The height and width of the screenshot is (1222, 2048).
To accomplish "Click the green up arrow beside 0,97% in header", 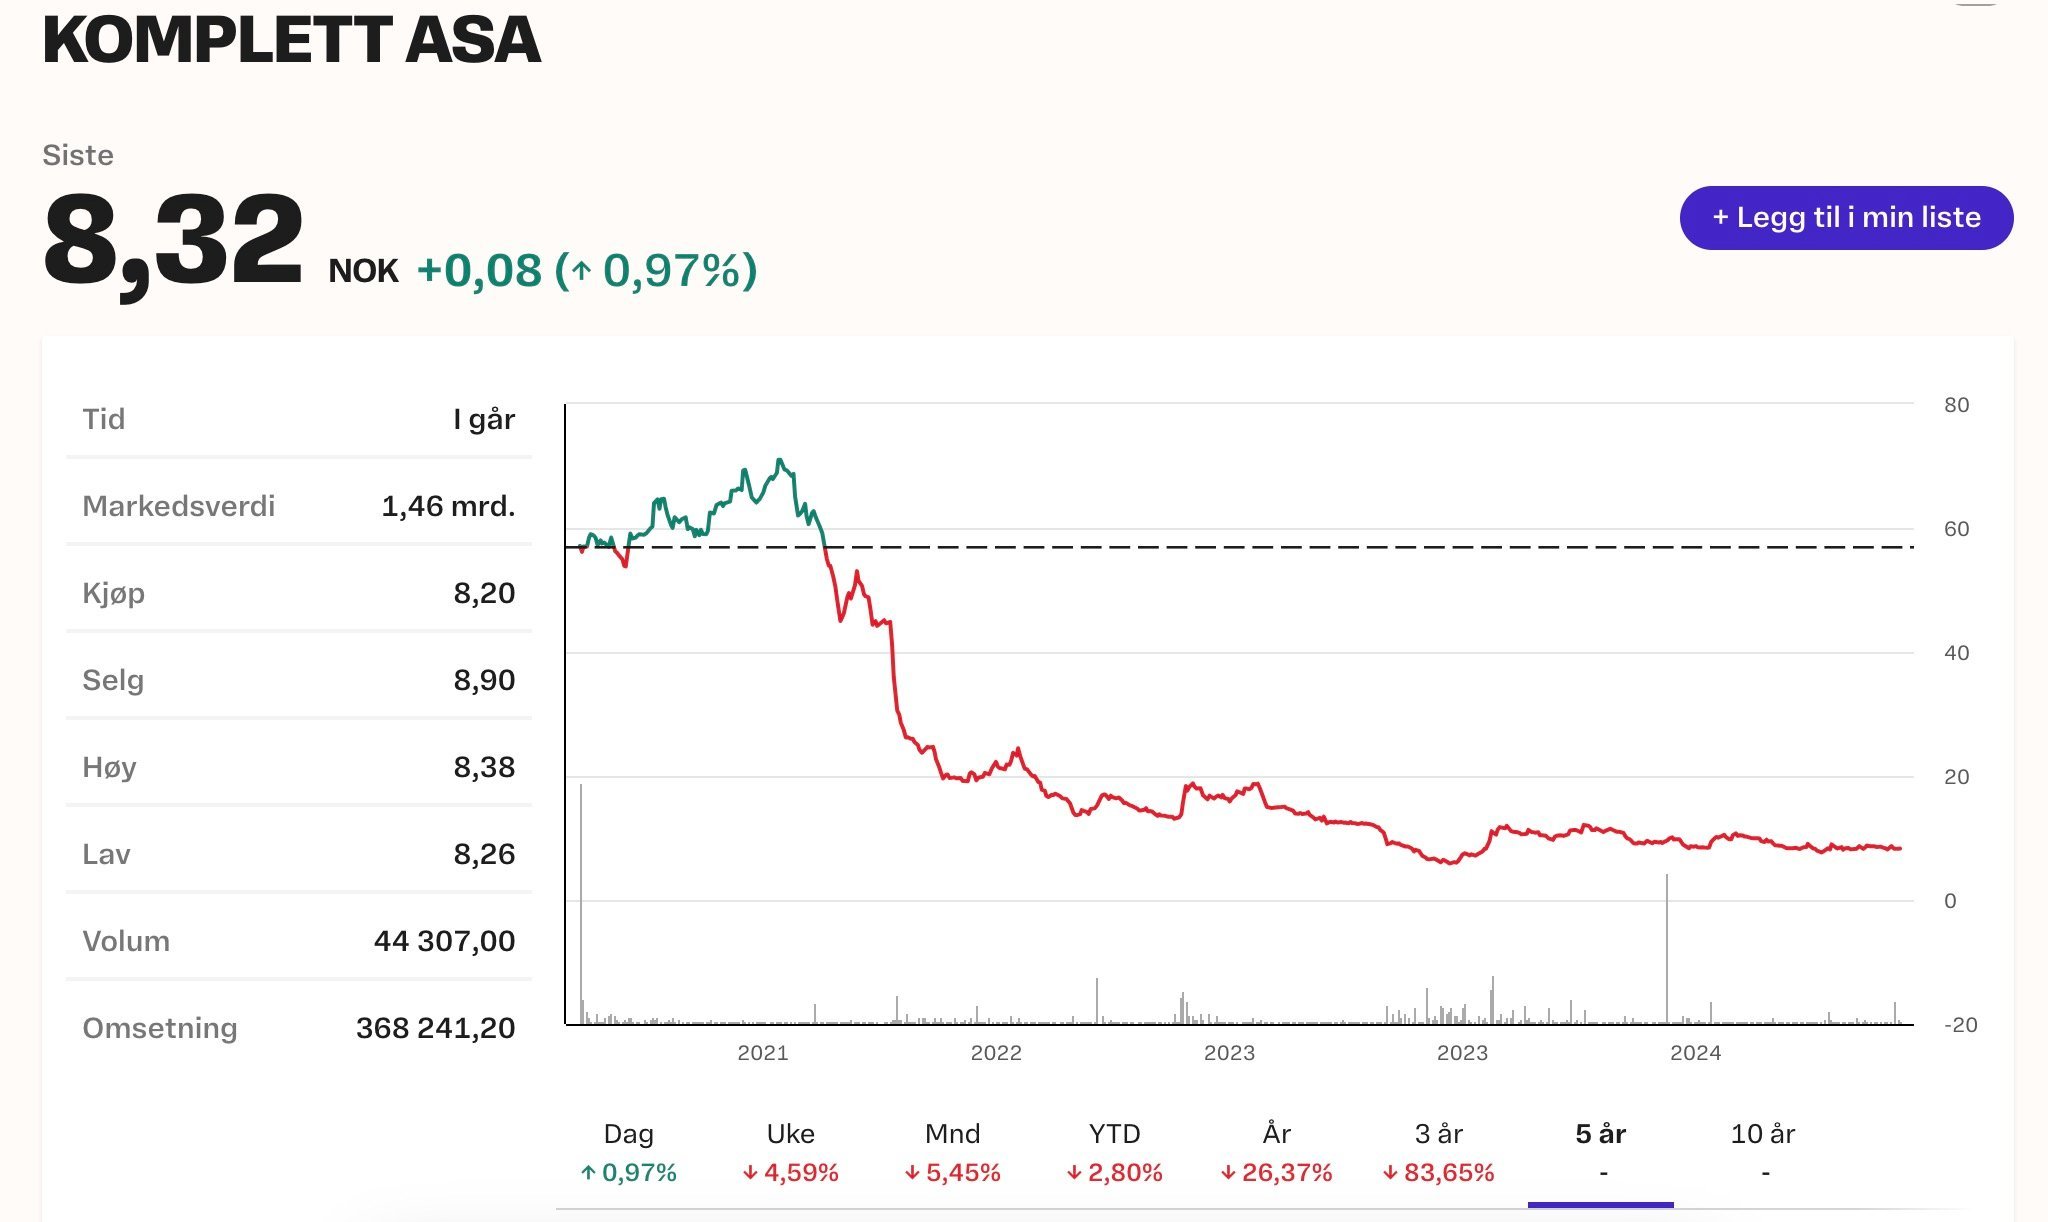I will 582,272.
